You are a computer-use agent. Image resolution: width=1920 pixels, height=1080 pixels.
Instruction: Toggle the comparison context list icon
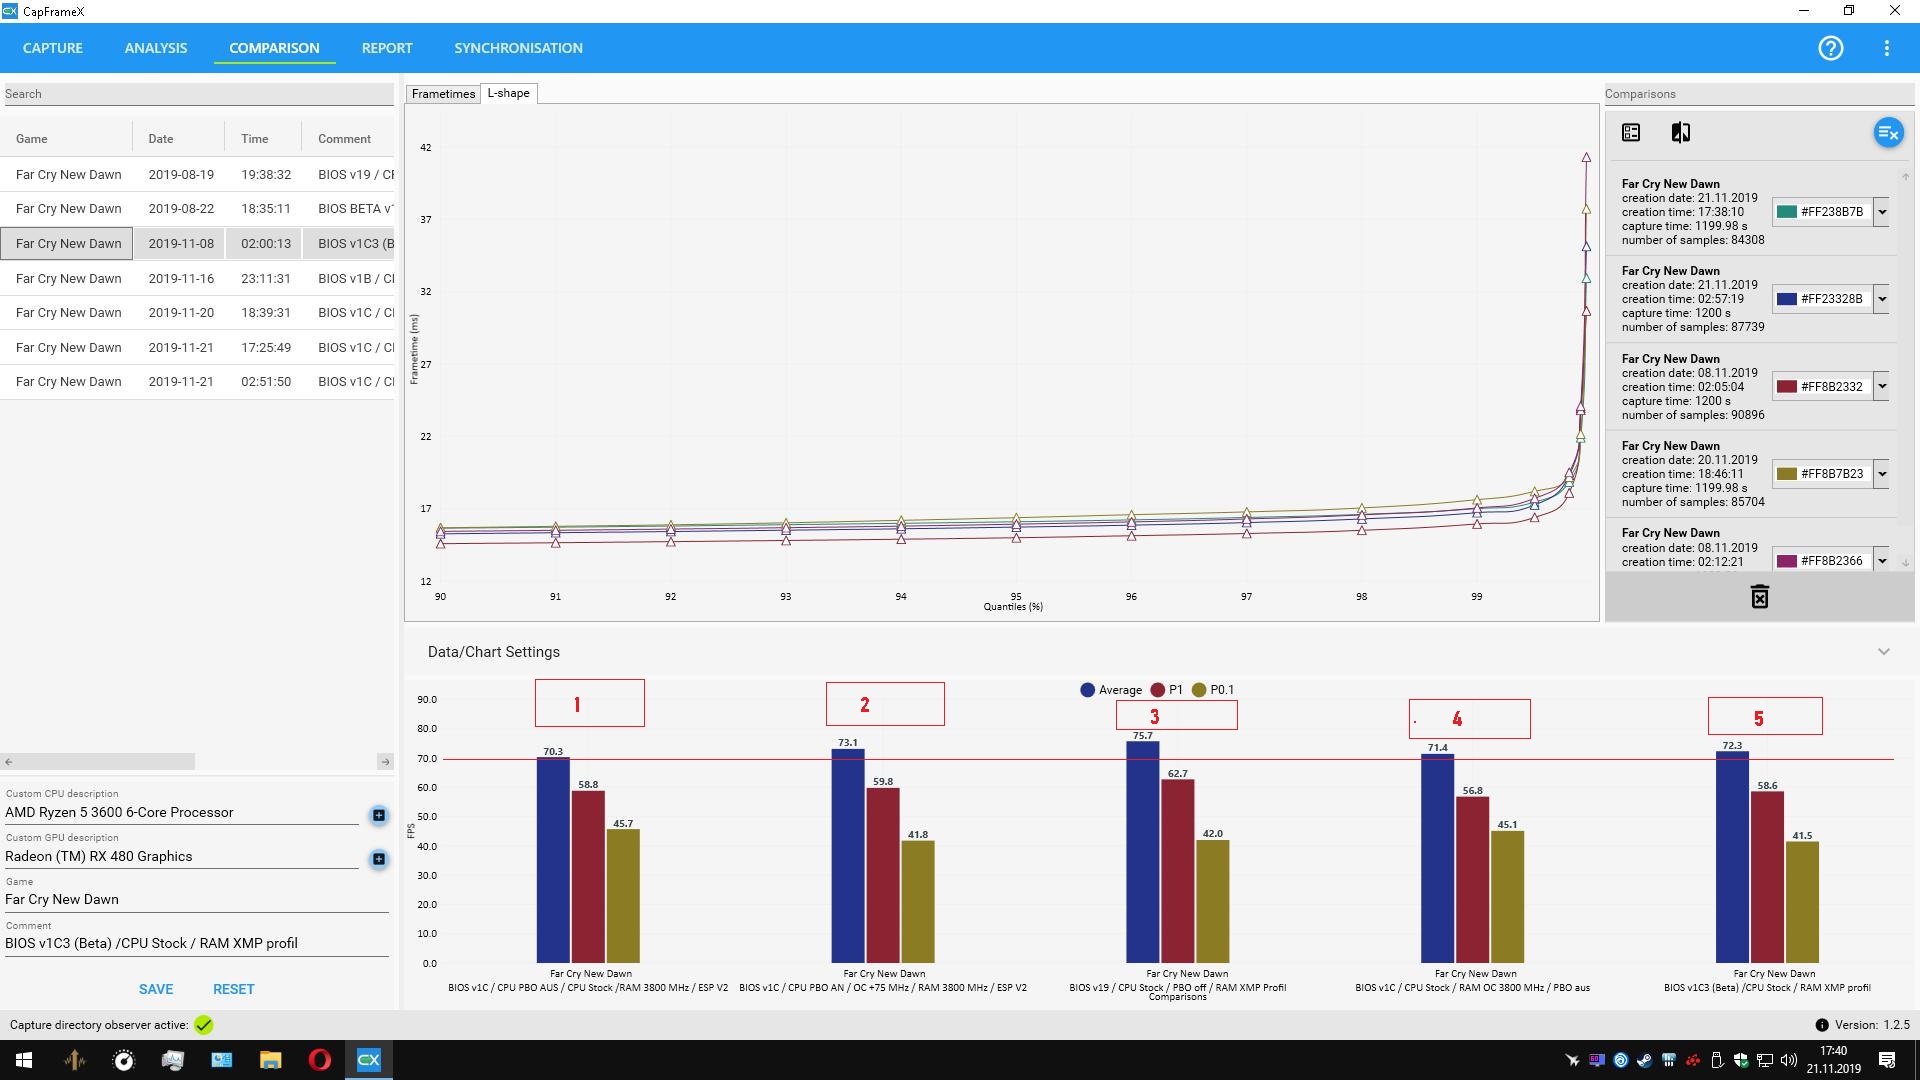1631,133
